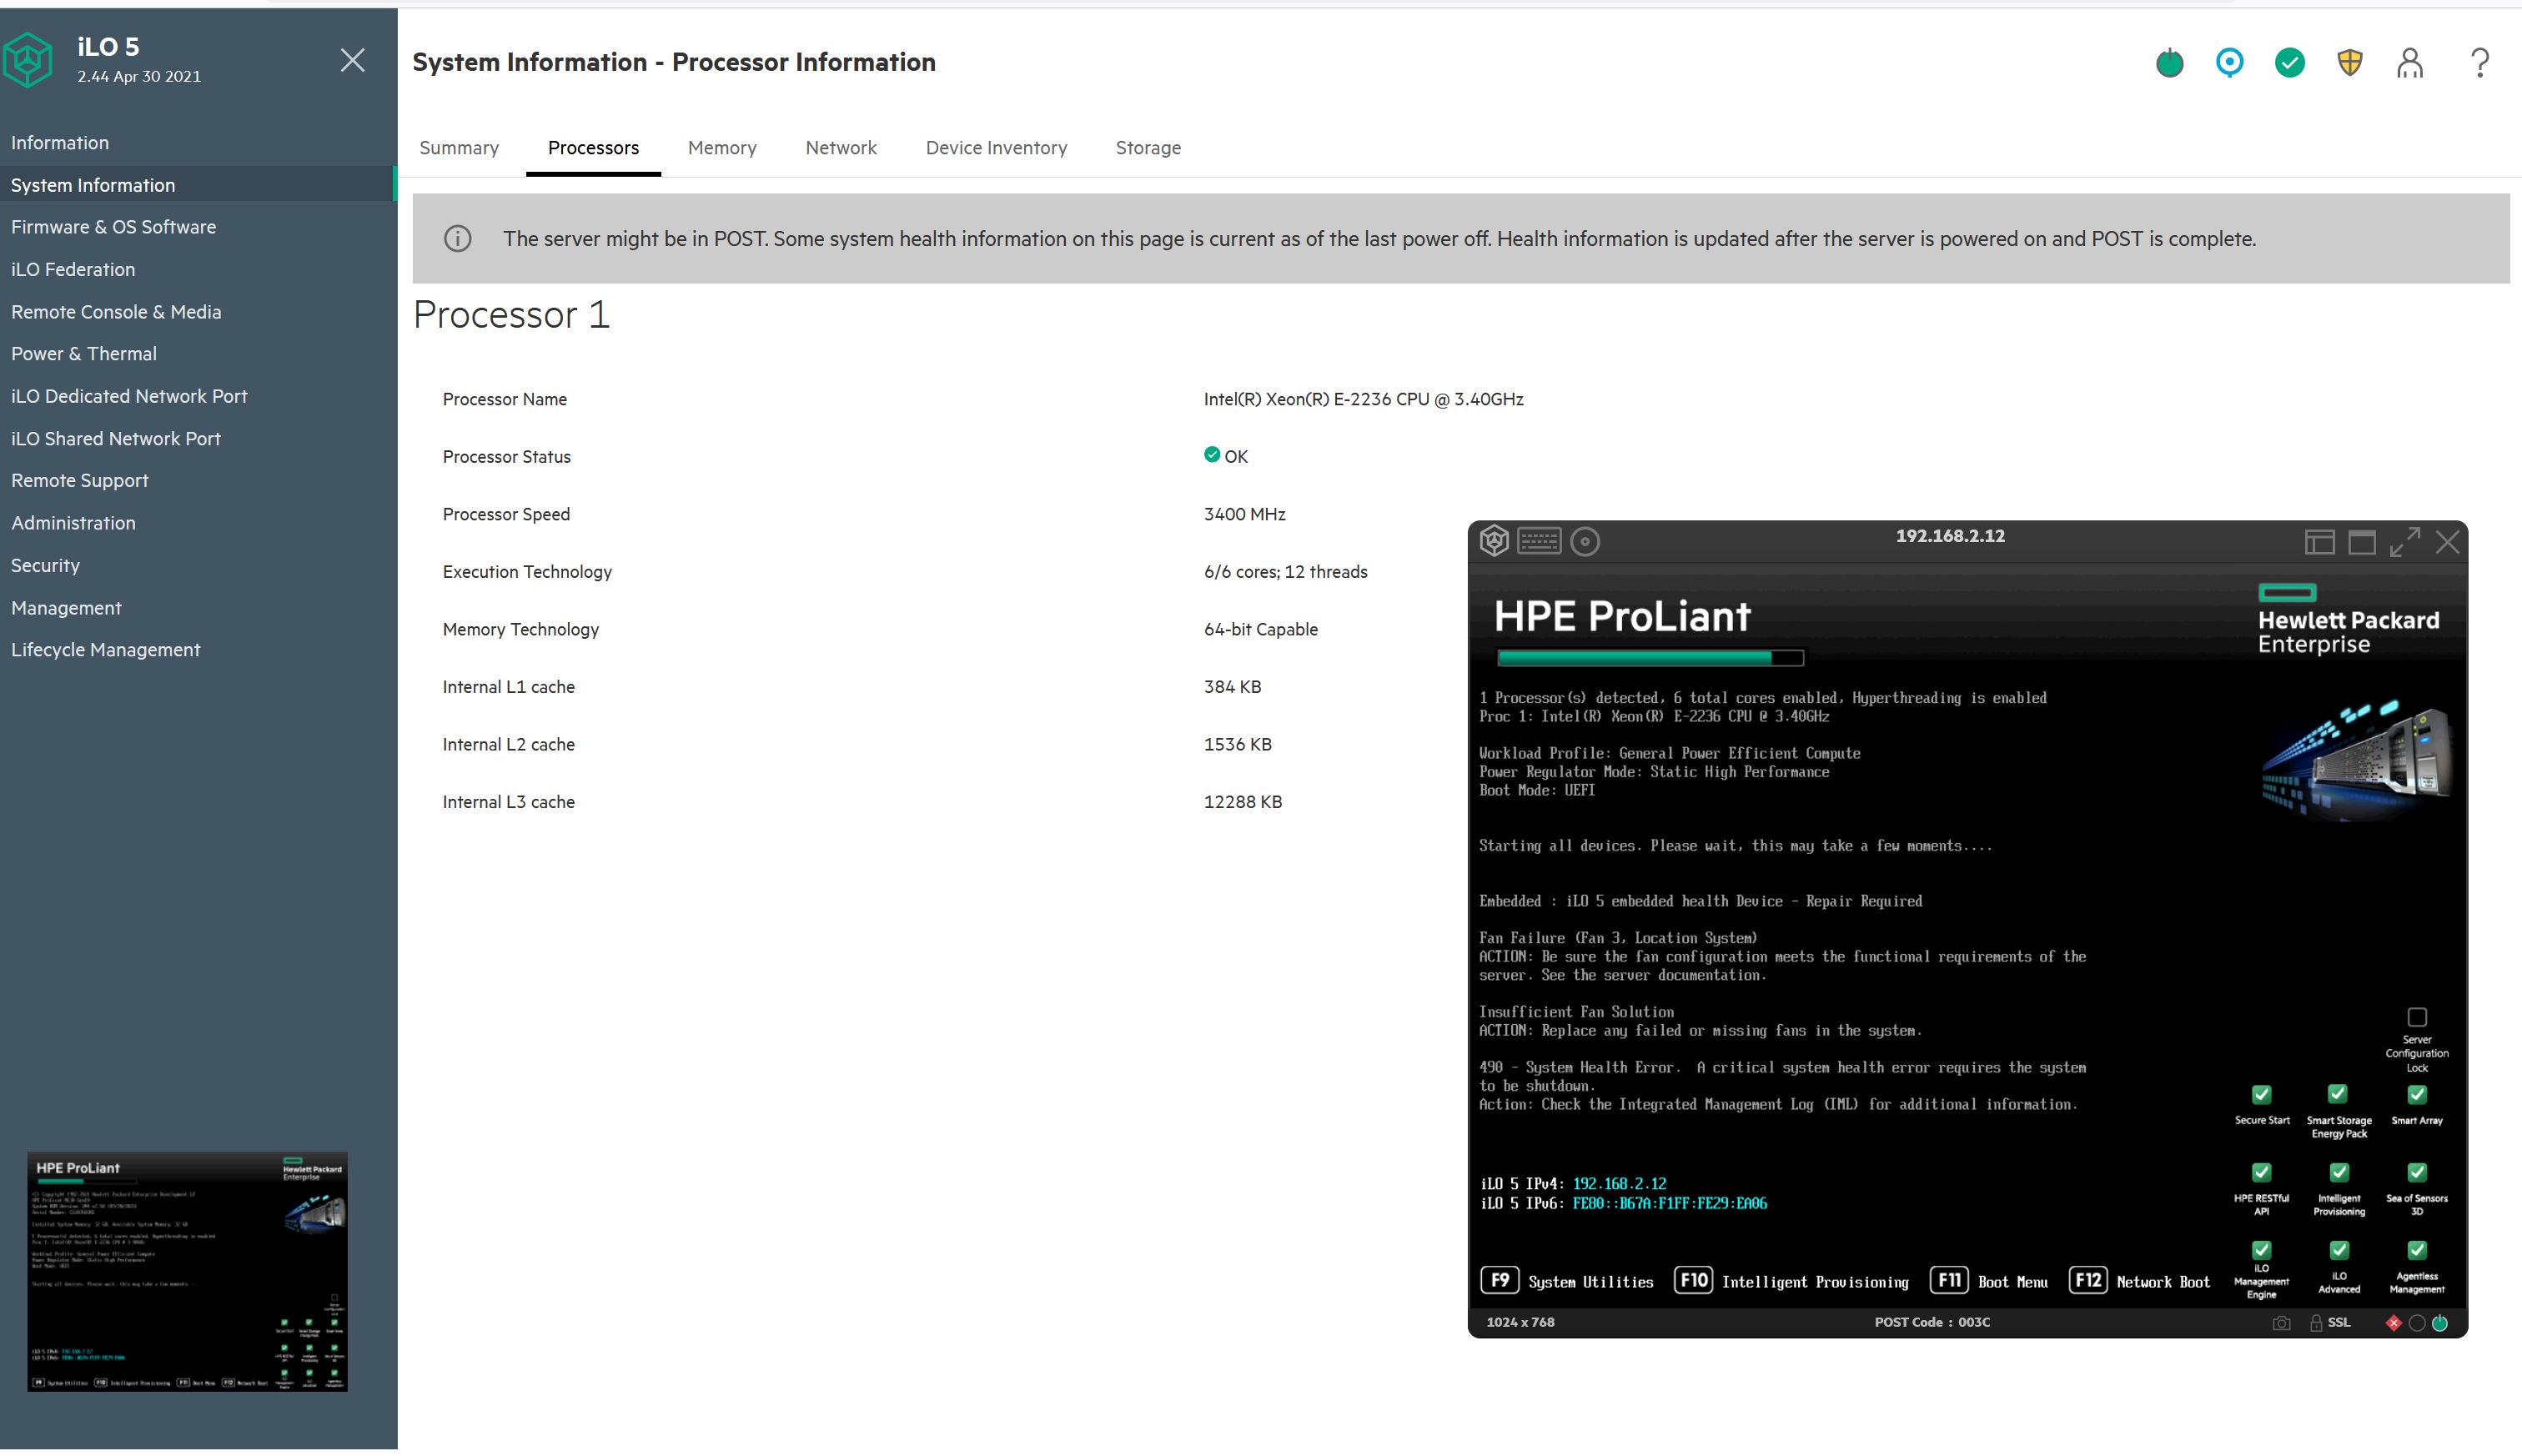Open Power & Thermal in sidebar
2522x1456 pixels.
pos(84,354)
